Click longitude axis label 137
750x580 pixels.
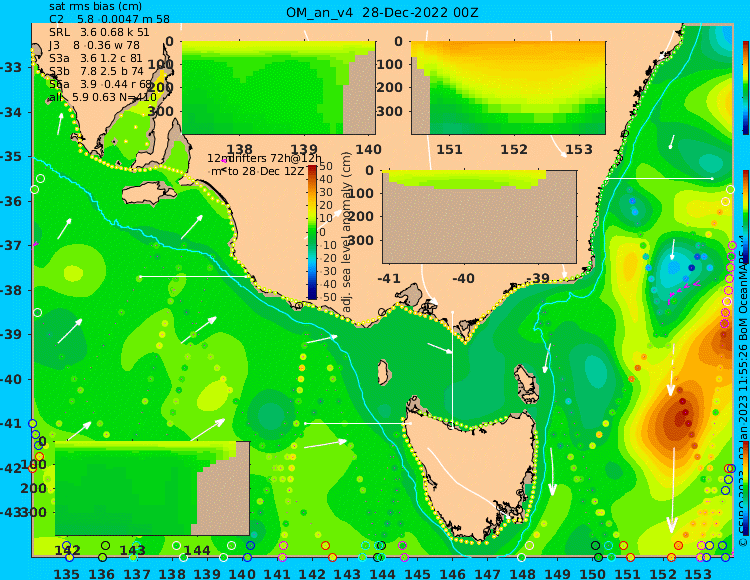tap(137, 573)
